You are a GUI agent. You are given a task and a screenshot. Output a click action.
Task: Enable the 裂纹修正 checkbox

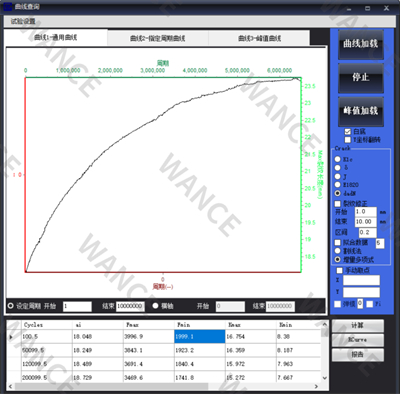tap(338, 204)
